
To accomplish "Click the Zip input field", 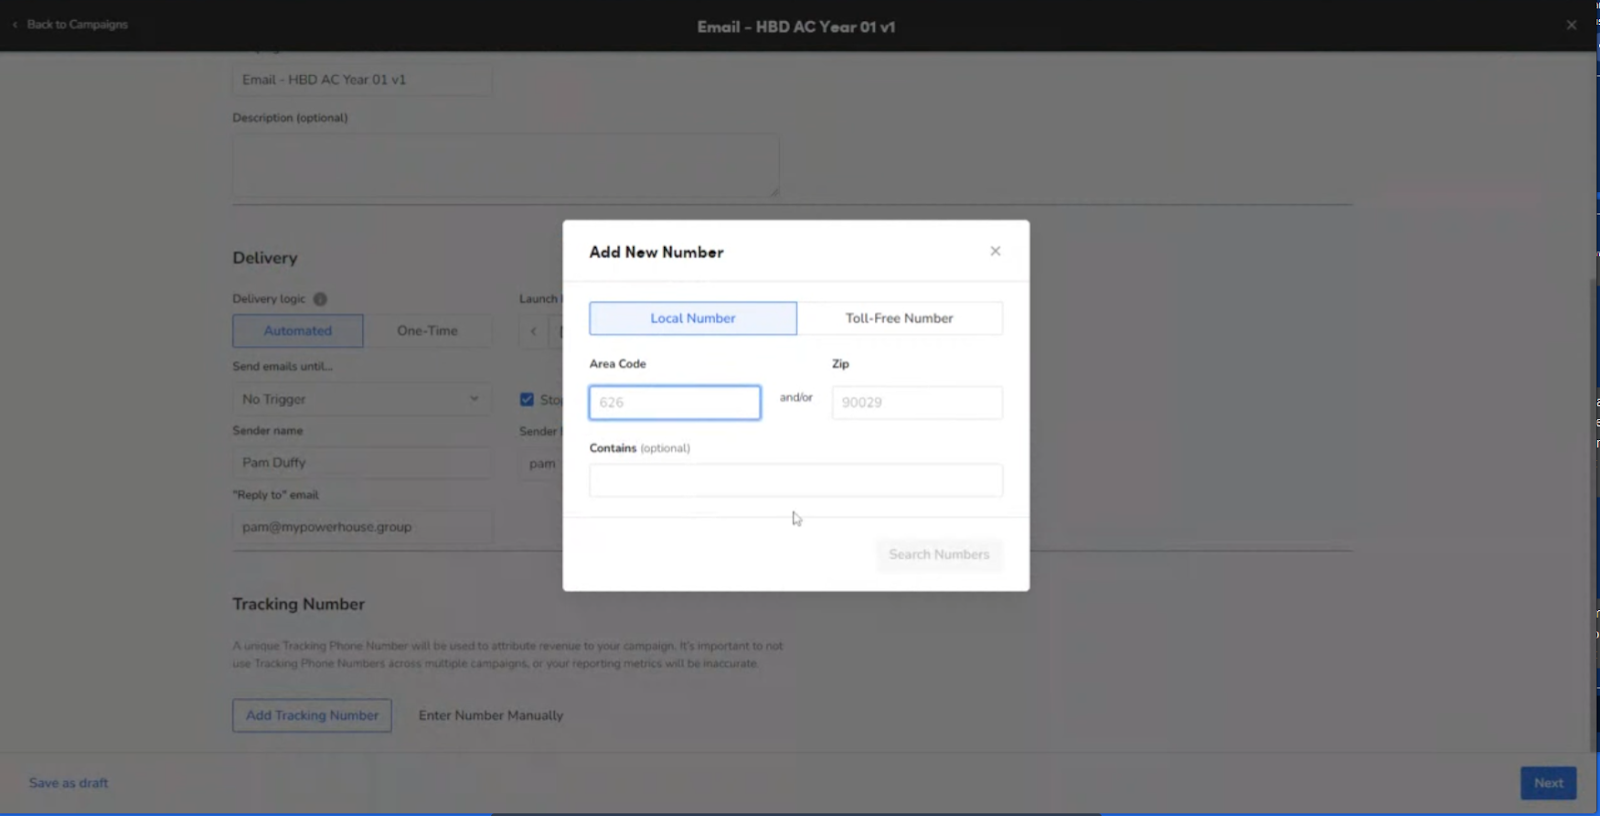I will coord(917,402).
